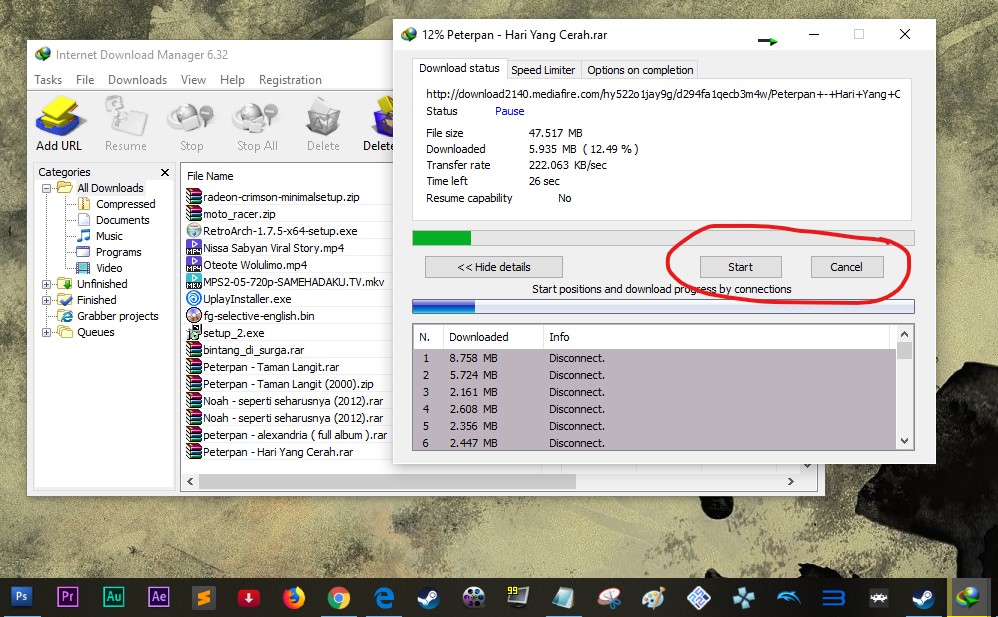Open After Effects from the taskbar

coord(158,597)
